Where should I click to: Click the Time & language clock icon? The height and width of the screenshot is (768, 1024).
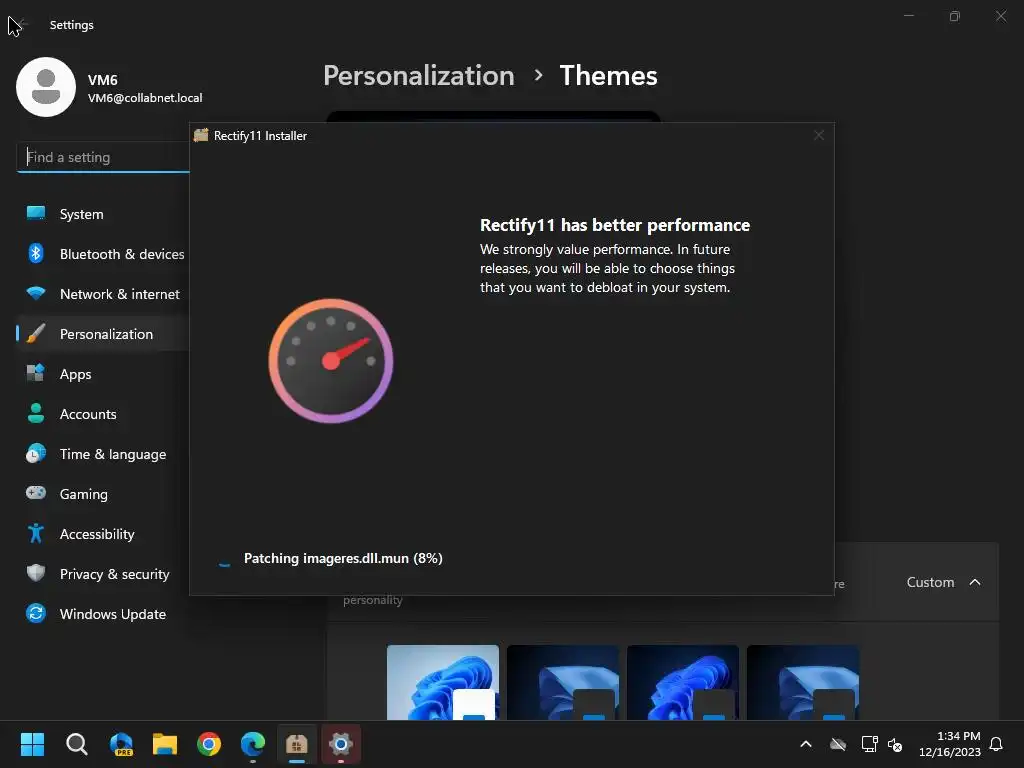(x=36, y=453)
